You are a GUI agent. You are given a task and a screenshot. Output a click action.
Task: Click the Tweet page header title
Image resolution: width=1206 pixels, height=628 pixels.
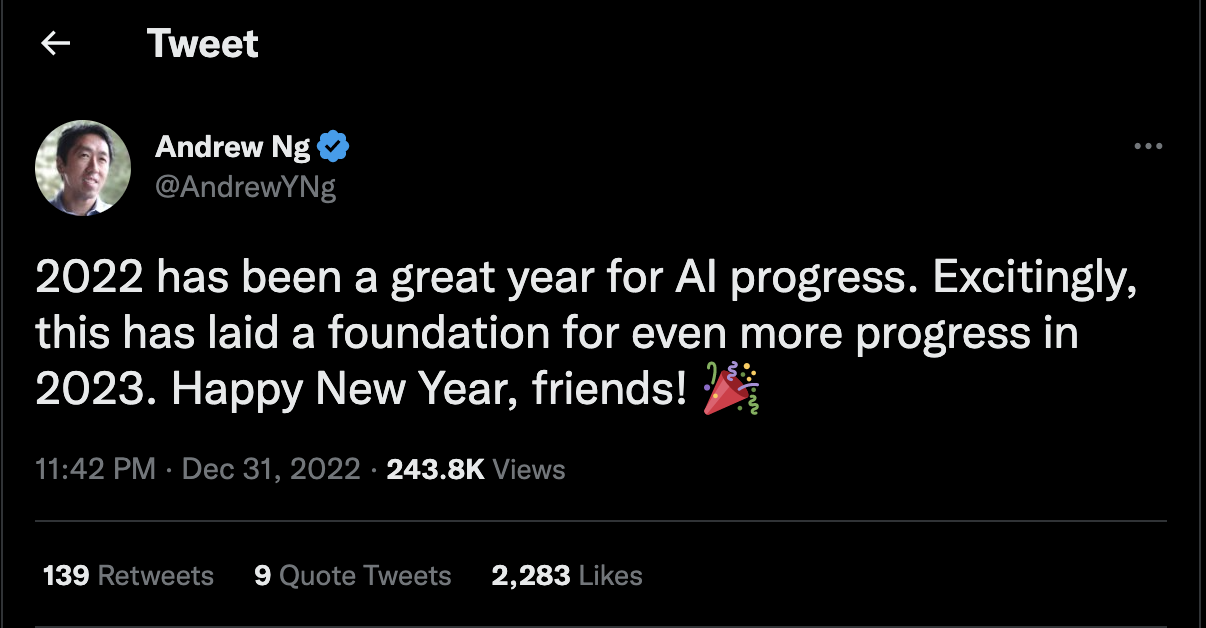(202, 44)
